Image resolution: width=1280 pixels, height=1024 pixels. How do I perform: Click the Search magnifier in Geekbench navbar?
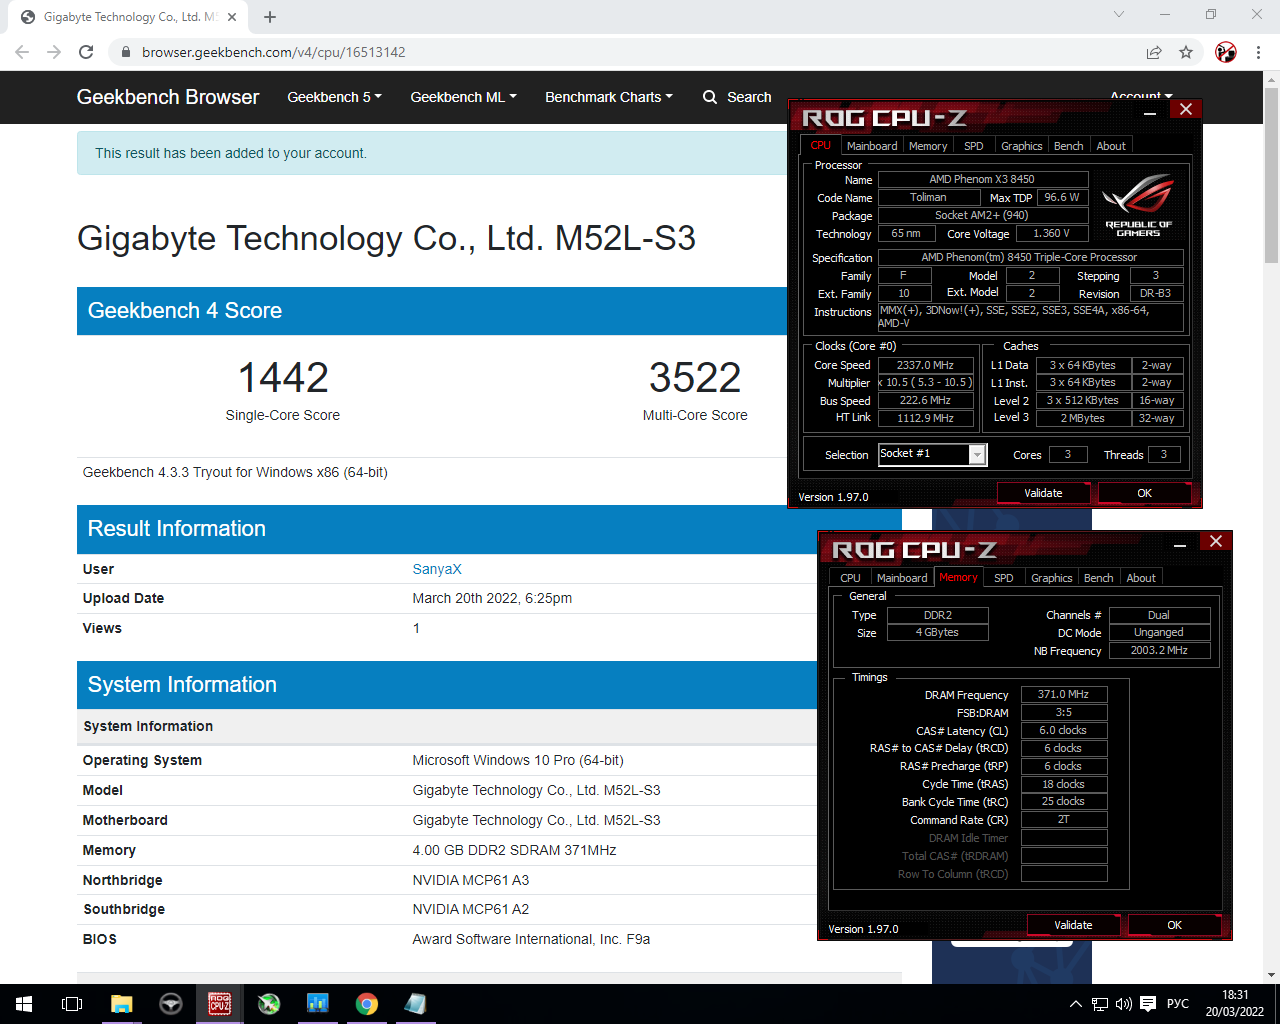[710, 97]
